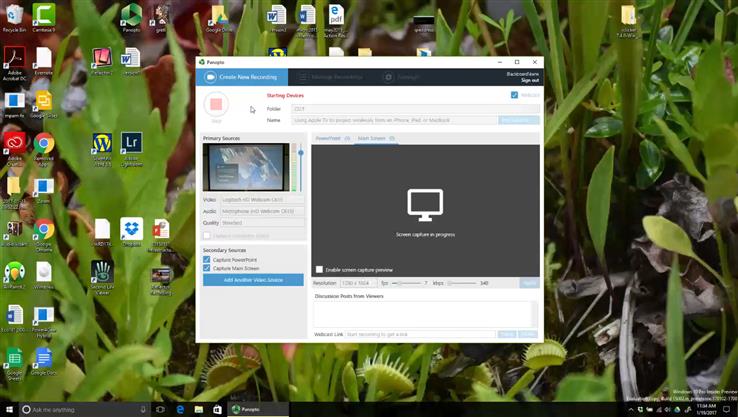Click the Discussion Posts from Viewers box
The image size is (738, 417).
pos(425,314)
